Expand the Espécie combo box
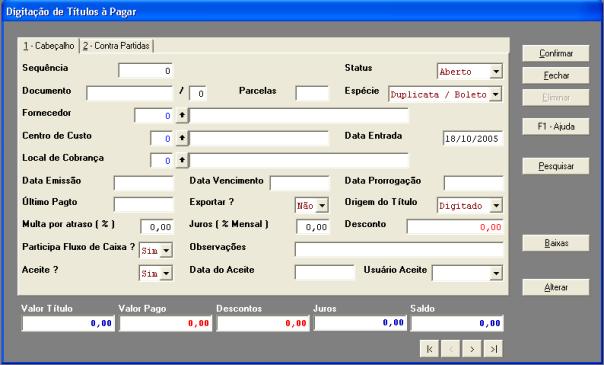Image resolution: width=604 pixels, height=365 pixels. coord(495,94)
